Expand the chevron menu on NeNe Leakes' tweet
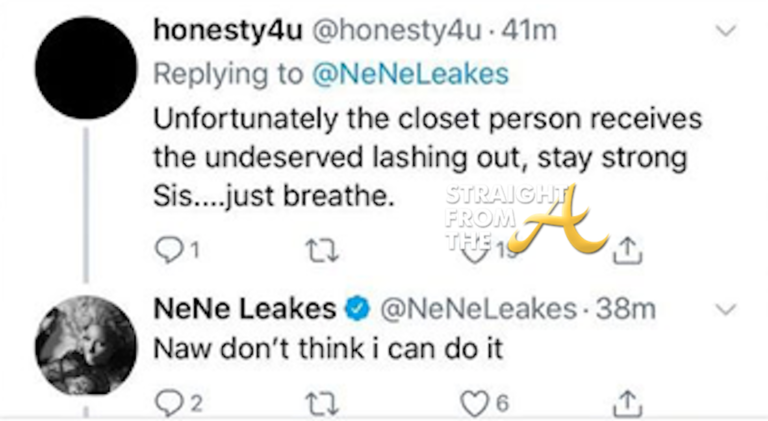 coord(728,311)
